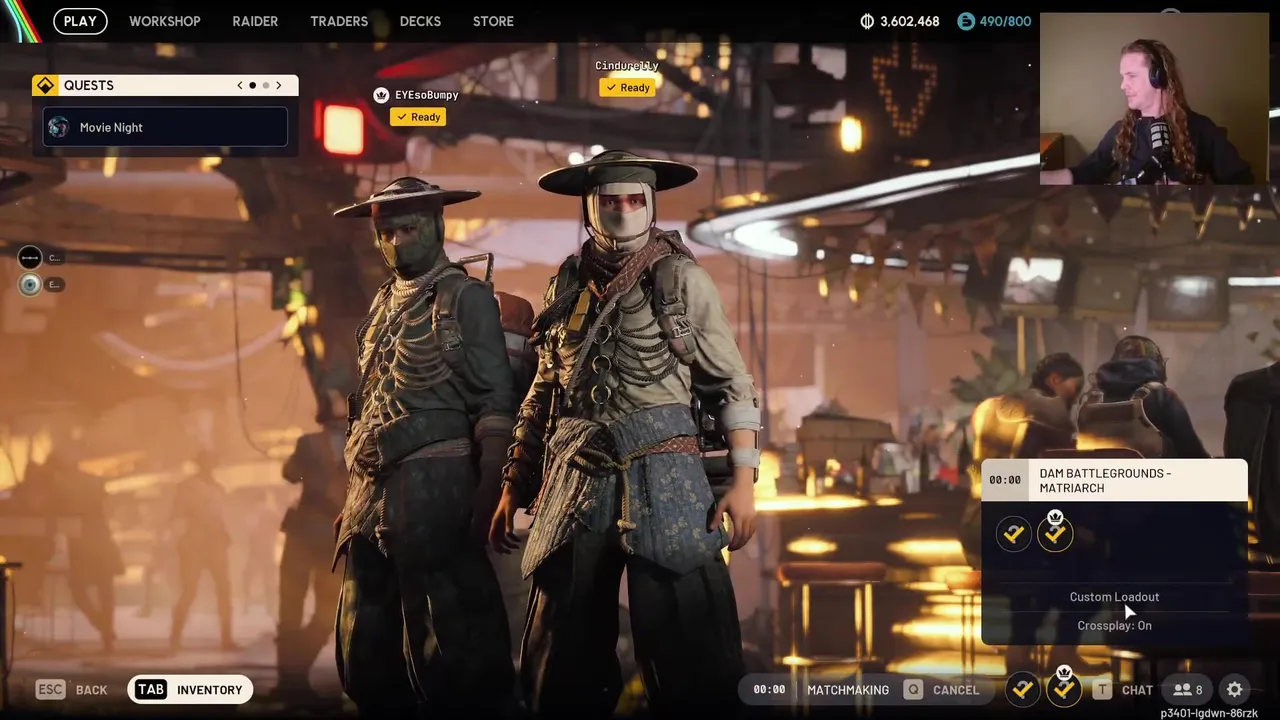Toggle the Crossplay: On setting
1280x720 pixels.
(1114, 626)
